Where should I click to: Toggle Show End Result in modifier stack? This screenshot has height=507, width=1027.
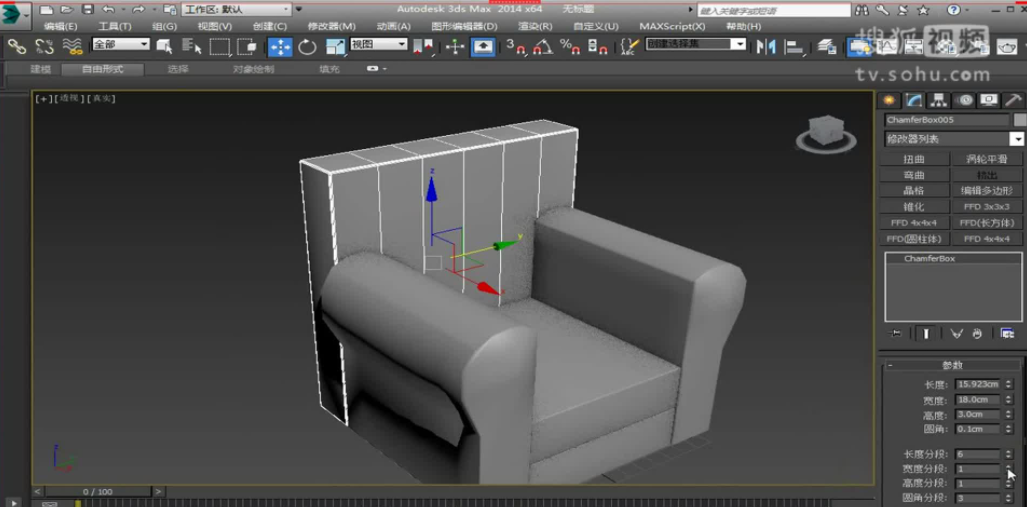tap(925, 333)
